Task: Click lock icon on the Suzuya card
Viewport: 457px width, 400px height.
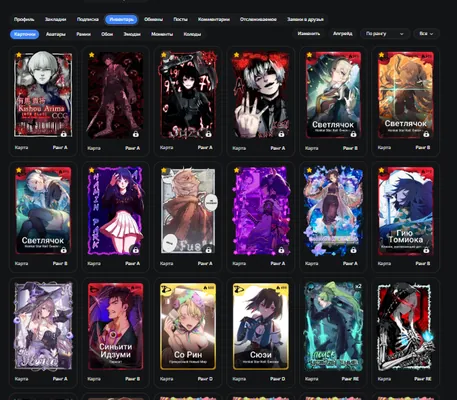Action: coord(208,134)
